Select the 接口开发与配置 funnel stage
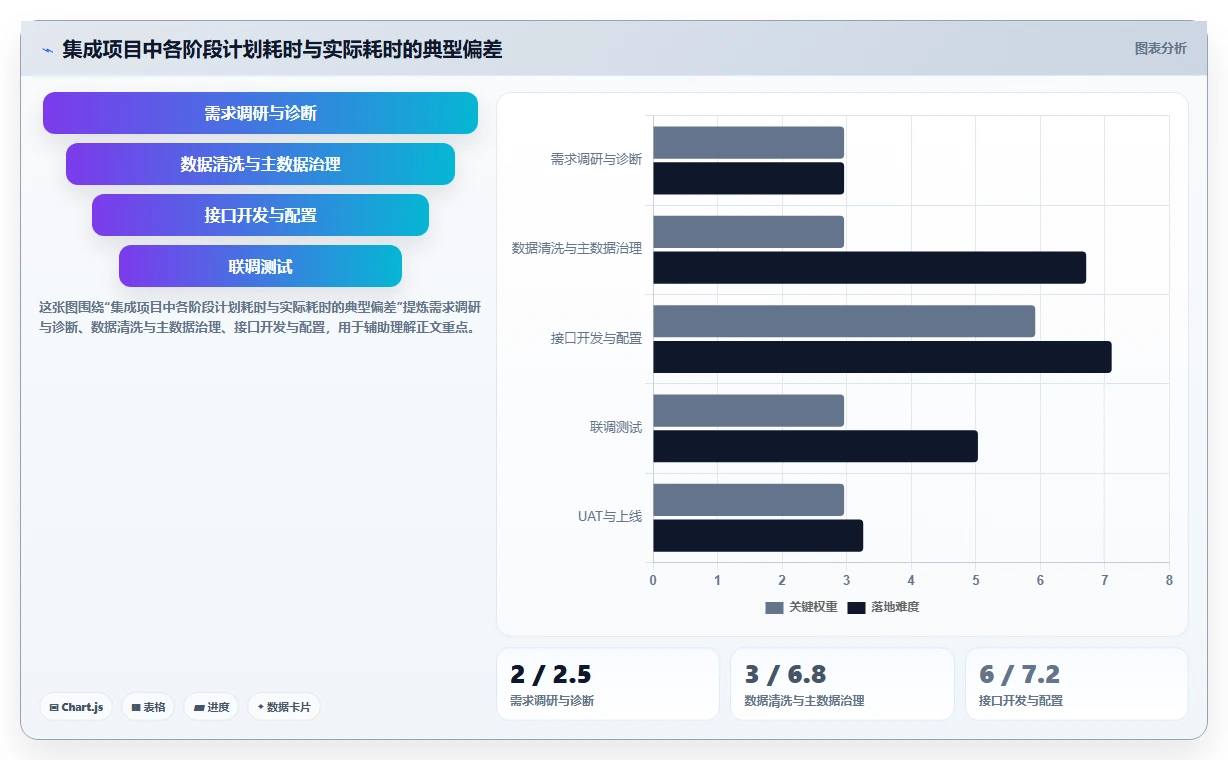 (260, 215)
